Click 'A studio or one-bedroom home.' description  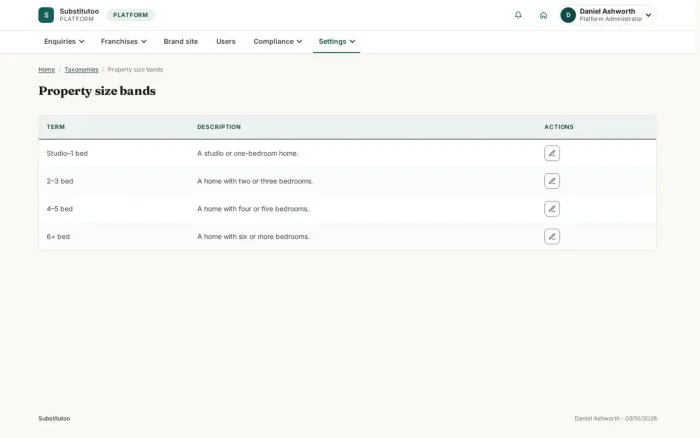[248, 153]
